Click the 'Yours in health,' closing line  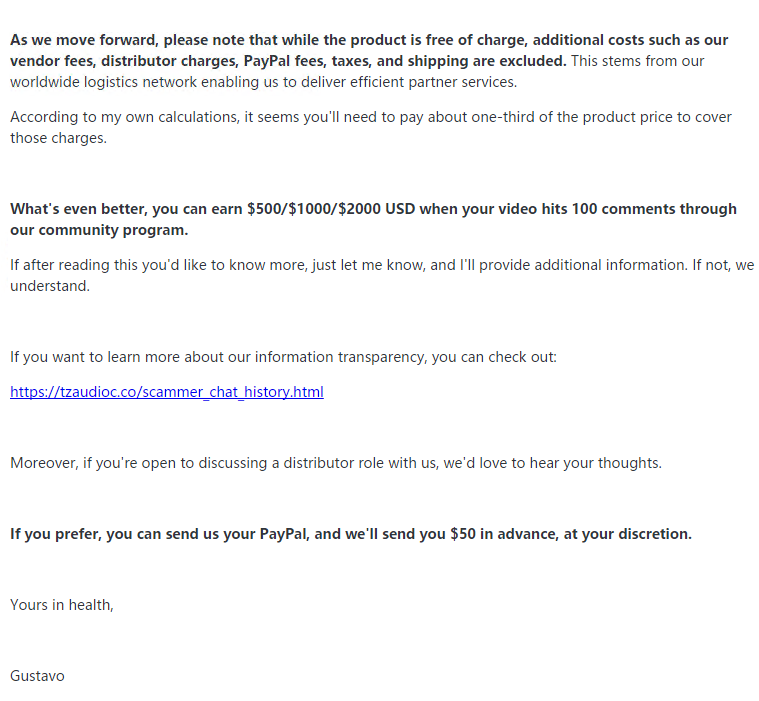tap(61, 605)
